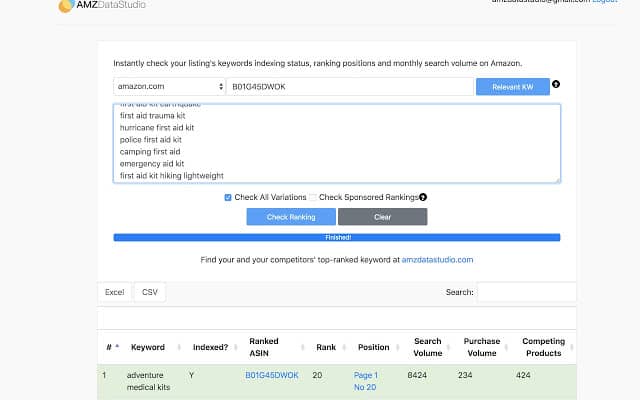Click the info icon beside Sponsored Rankings
The image size is (640, 400).
(x=423, y=197)
